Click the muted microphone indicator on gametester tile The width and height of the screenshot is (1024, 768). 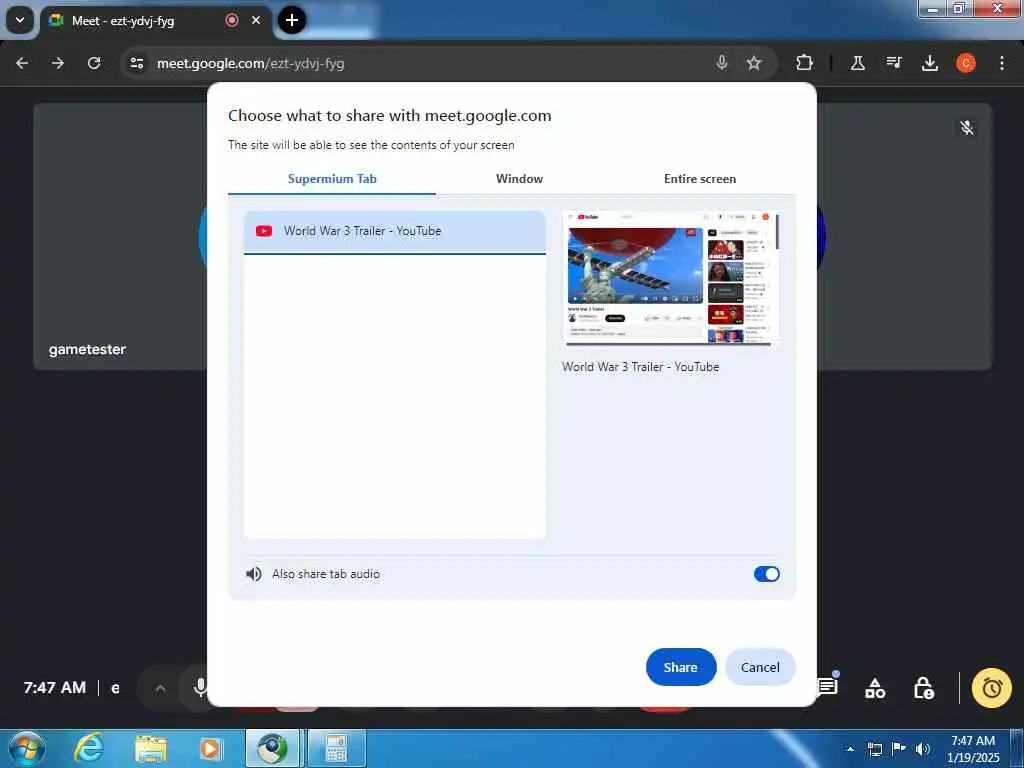pos(967,127)
